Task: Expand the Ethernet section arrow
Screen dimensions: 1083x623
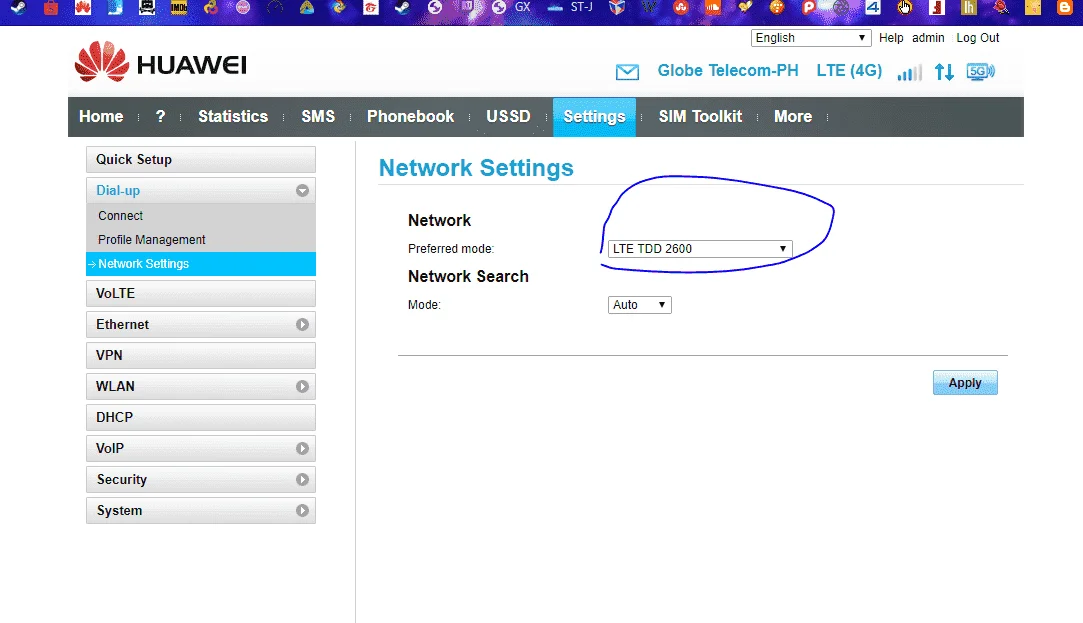Action: coord(302,325)
